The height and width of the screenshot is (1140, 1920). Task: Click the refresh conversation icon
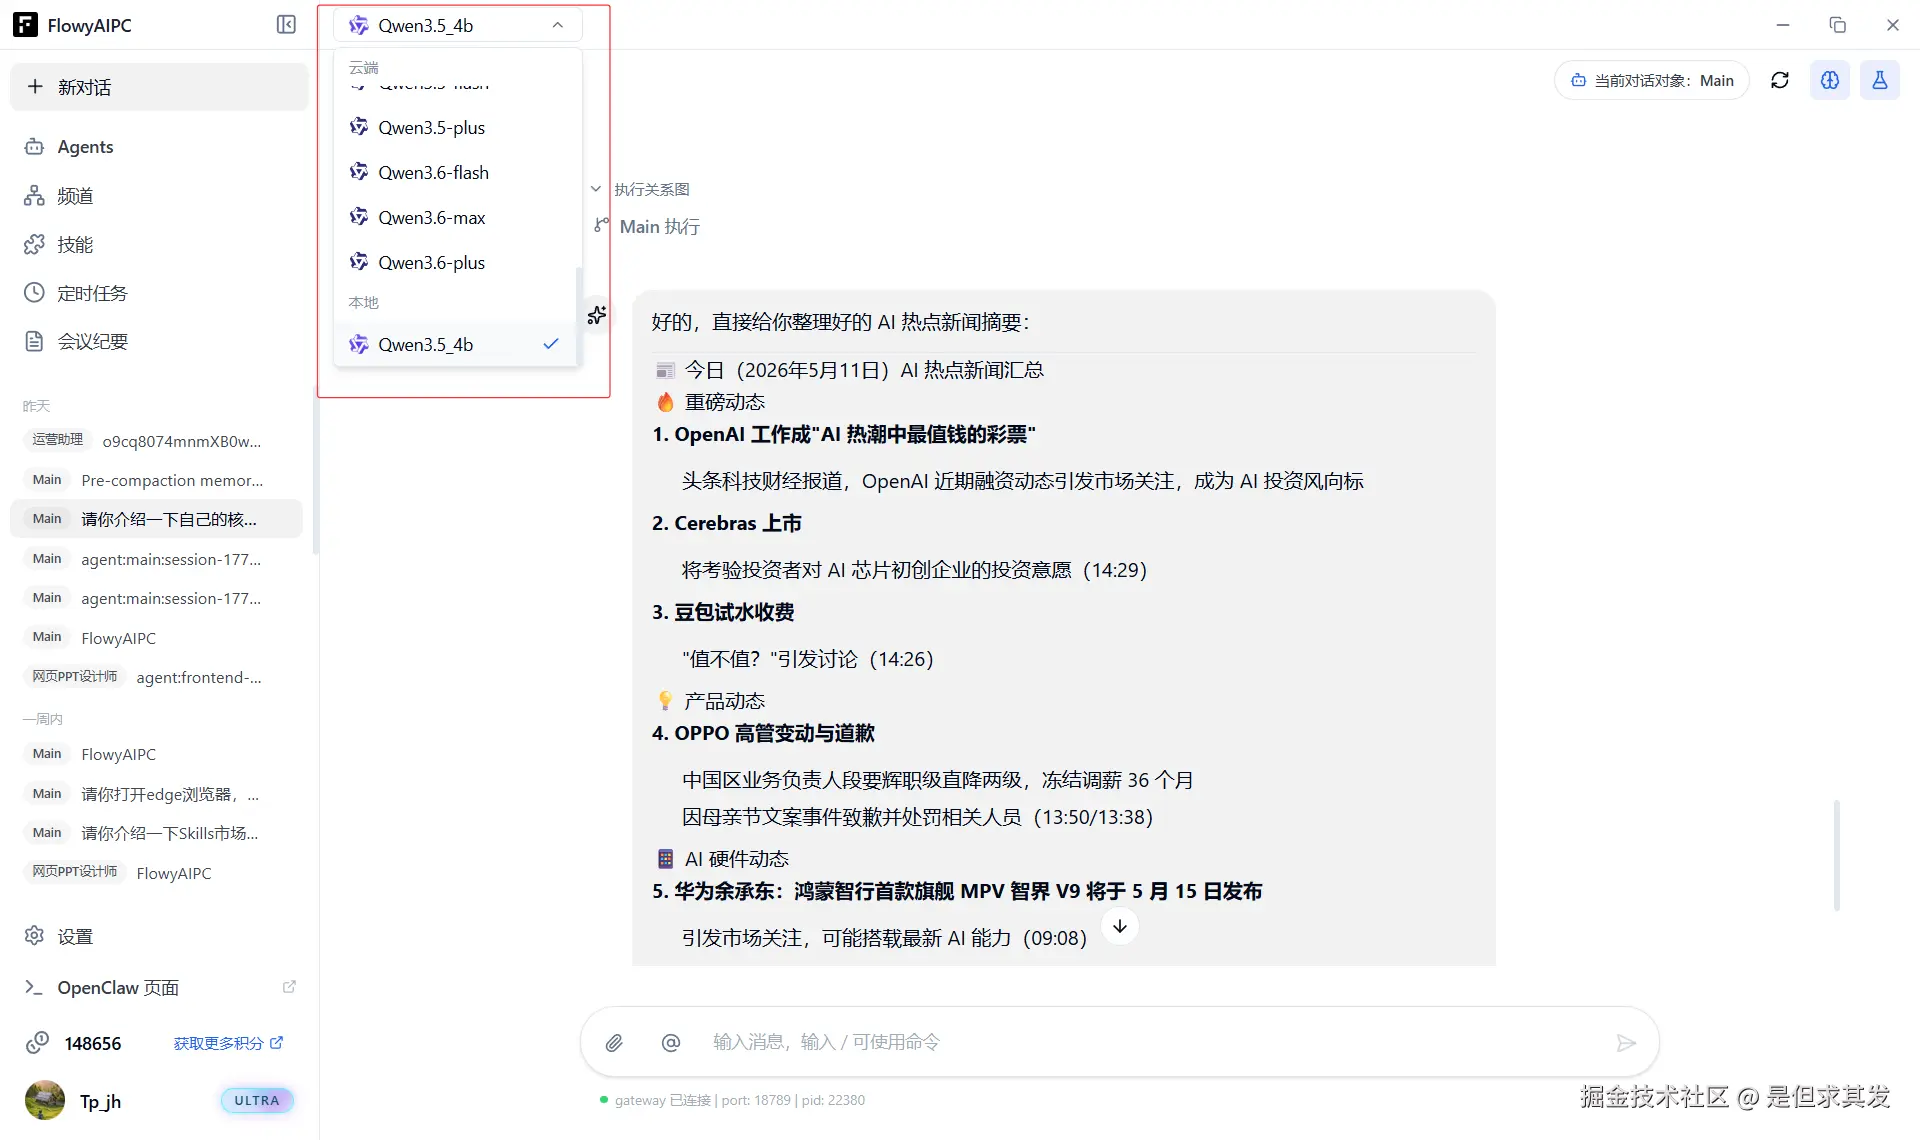pos(1780,81)
